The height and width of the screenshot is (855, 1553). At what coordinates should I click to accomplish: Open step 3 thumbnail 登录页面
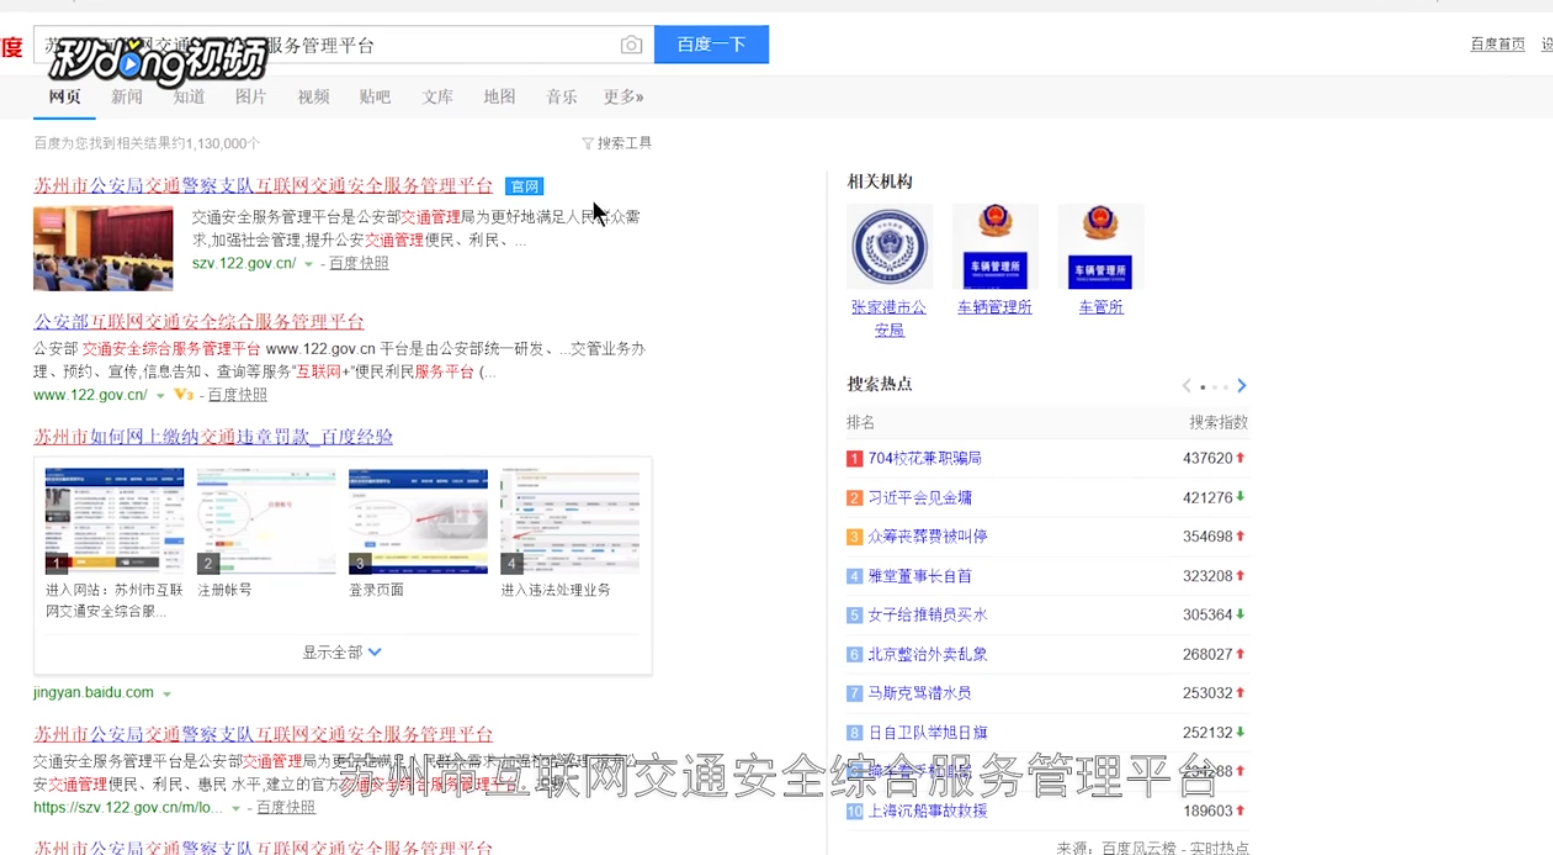418,521
